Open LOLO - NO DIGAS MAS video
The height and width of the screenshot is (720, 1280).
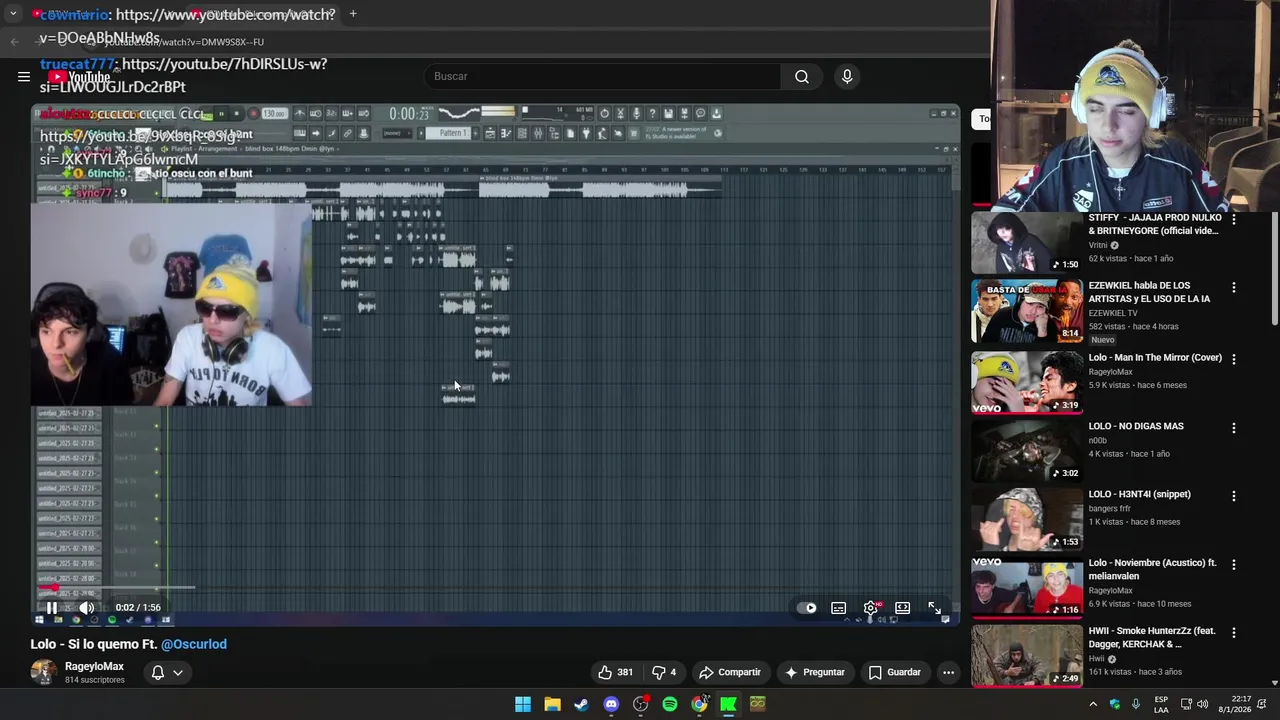(x=1136, y=426)
